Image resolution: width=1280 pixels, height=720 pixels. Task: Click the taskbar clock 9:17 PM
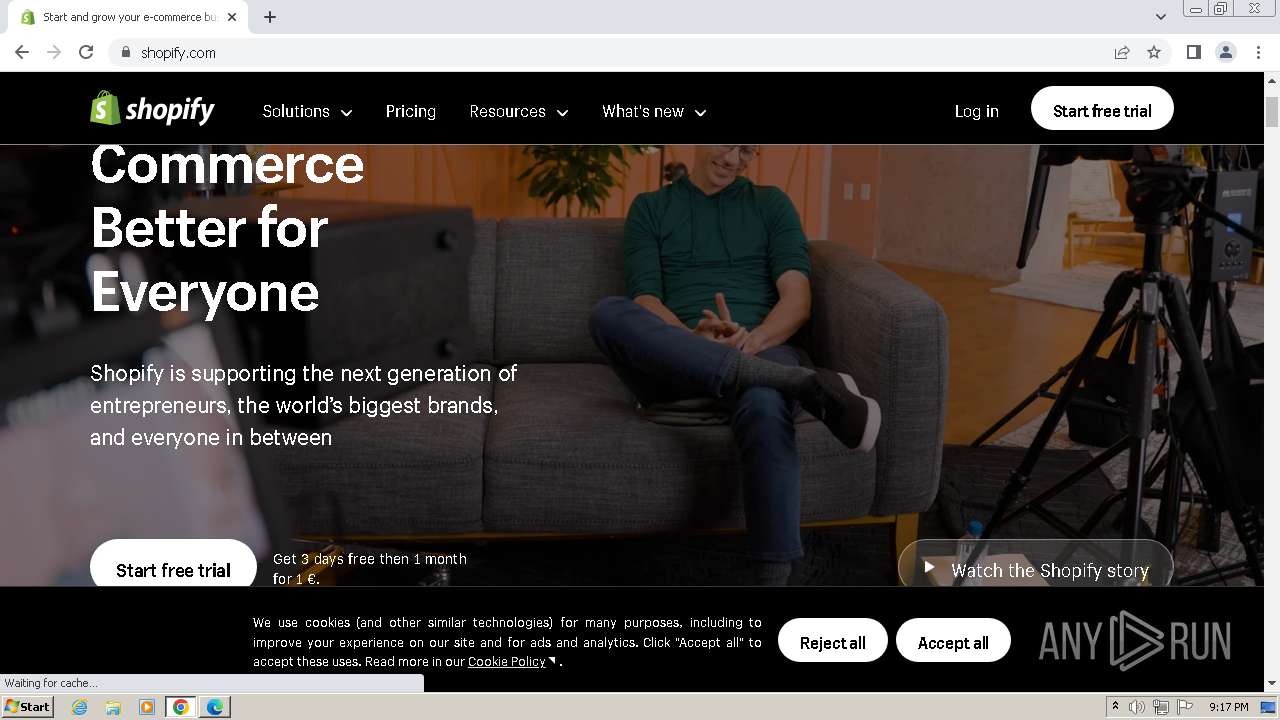click(1228, 707)
